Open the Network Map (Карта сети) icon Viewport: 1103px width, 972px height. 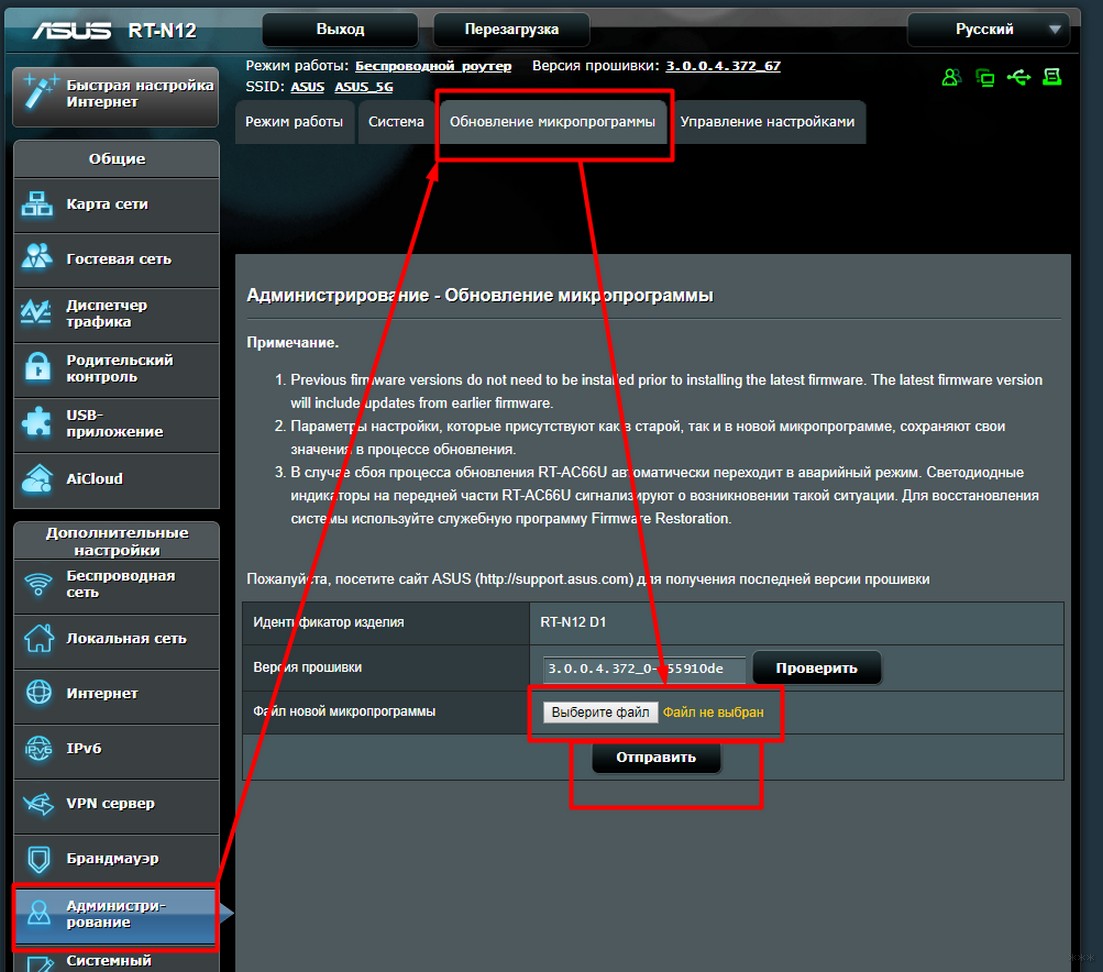tap(38, 204)
